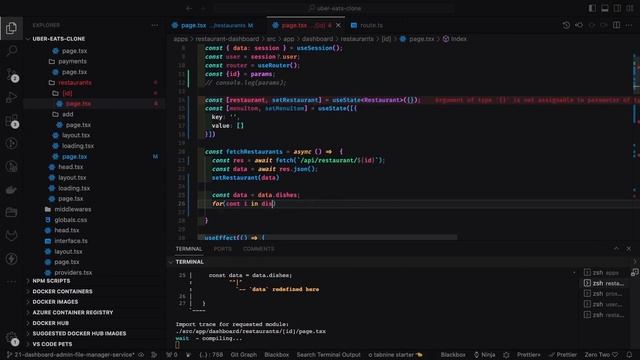Click open changes icon in editor toolbar

579,25
